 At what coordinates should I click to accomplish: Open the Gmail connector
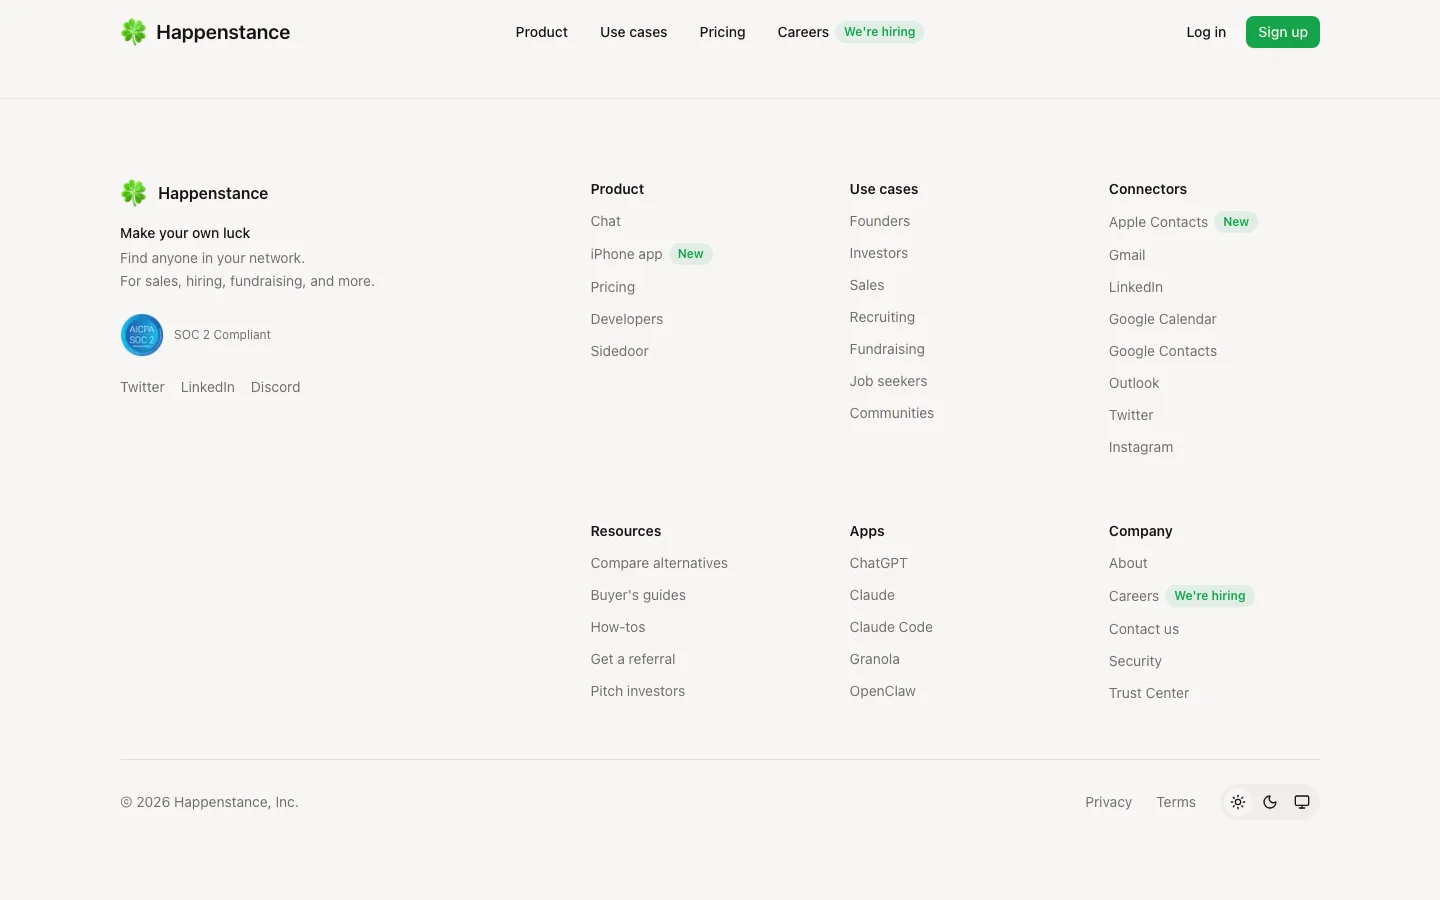click(1127, 255)
